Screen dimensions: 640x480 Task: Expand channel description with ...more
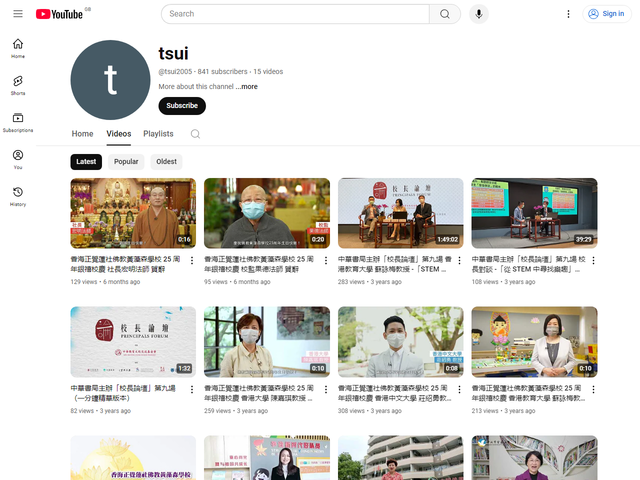pyautogui.click(x=246, y=87)
